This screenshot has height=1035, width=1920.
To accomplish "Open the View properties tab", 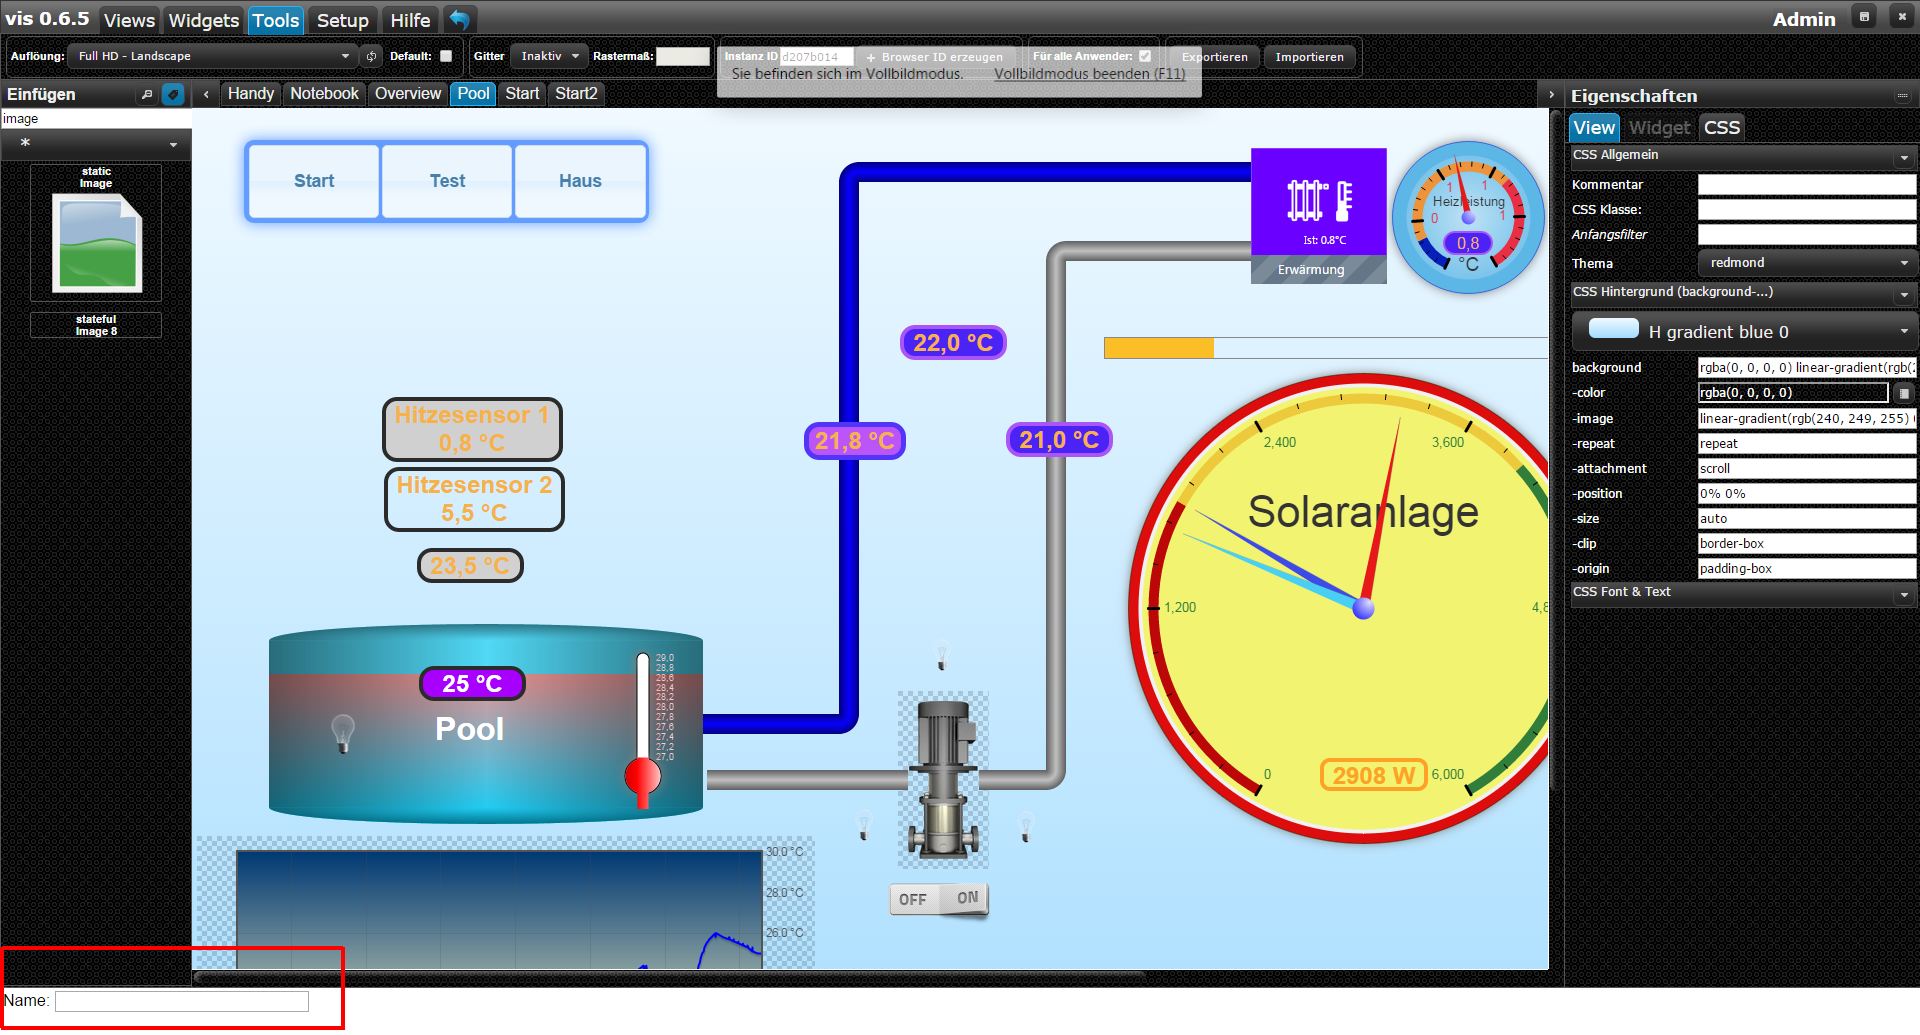I will [x=1594, y=128].
